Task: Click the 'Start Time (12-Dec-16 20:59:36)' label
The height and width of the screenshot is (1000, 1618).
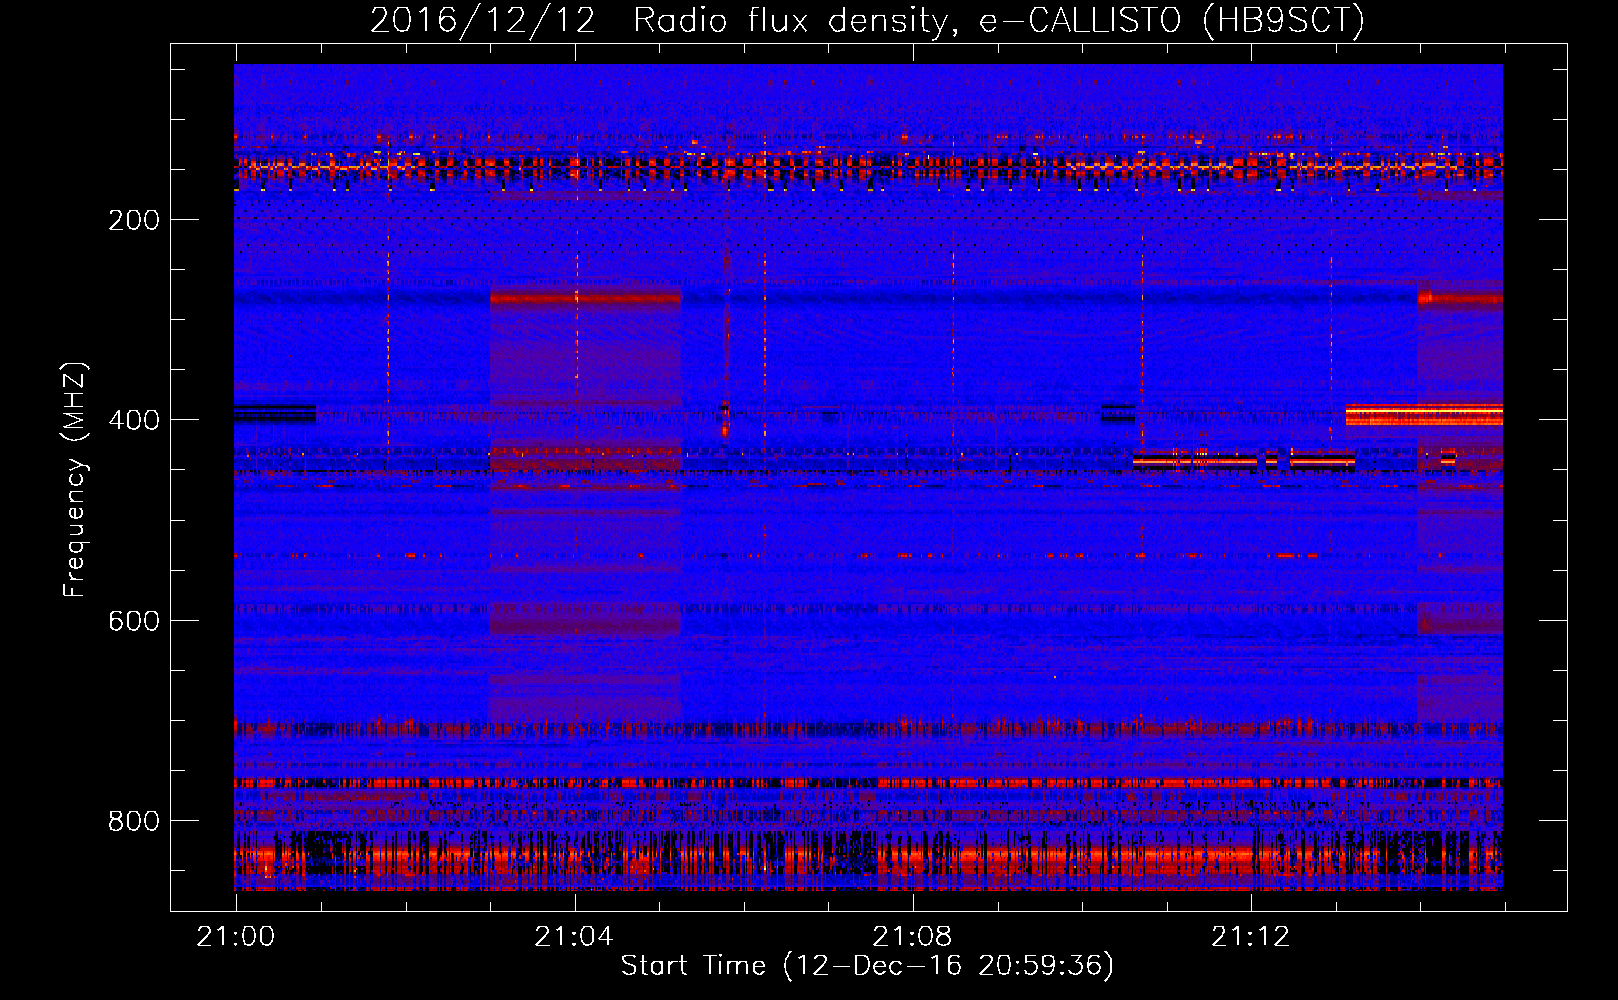Action: pos(867,966)
